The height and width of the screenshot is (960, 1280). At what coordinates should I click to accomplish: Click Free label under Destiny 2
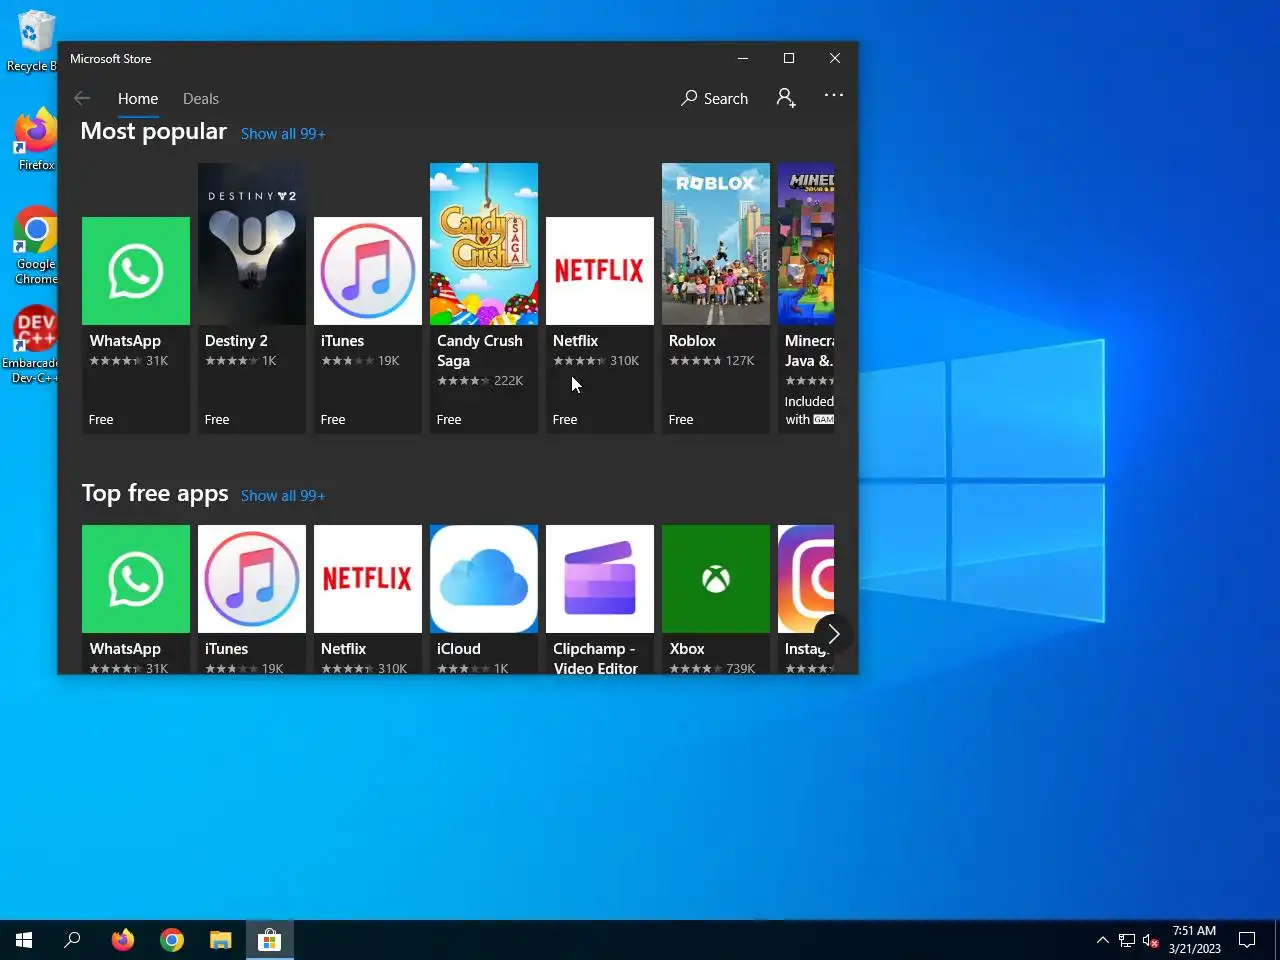tap(217, 420)
